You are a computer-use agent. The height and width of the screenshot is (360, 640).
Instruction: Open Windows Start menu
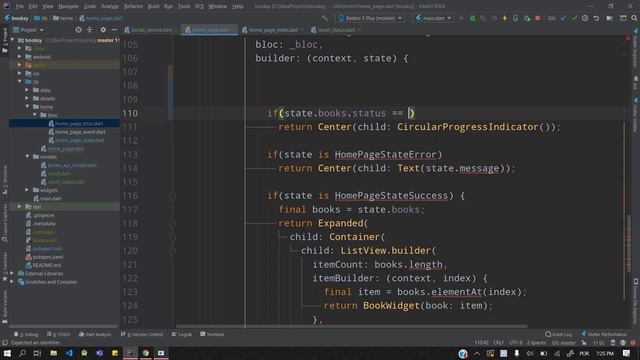(7, 353)
